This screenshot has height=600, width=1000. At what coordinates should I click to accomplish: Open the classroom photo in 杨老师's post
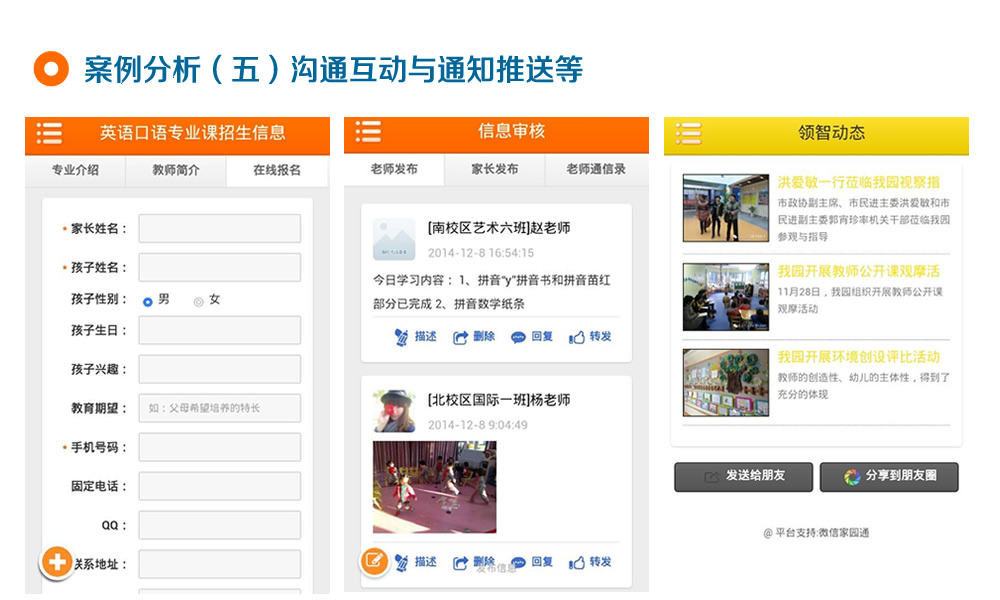[434, 487]
